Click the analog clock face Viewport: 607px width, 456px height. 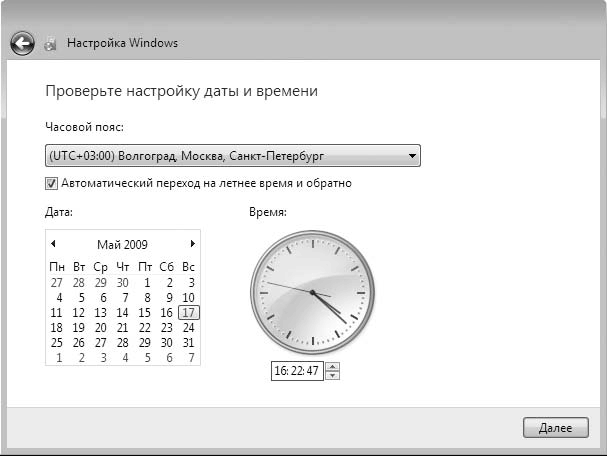point(312,293)
